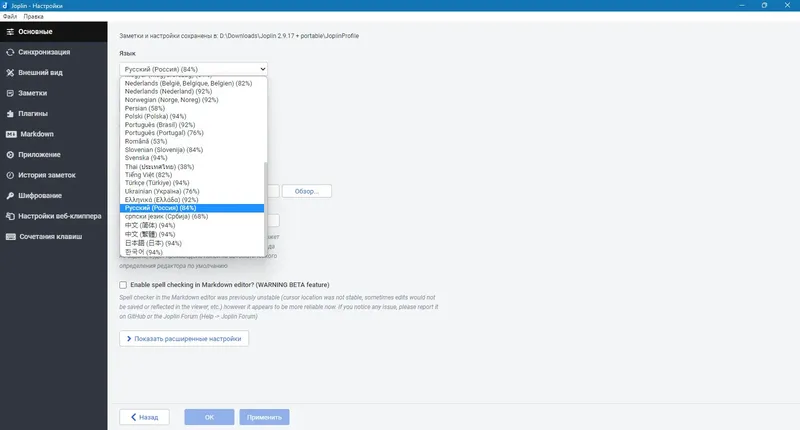Select Português (Brasil) (92%) option
Viewport: 800px width, 430px height.
point(192,124)
